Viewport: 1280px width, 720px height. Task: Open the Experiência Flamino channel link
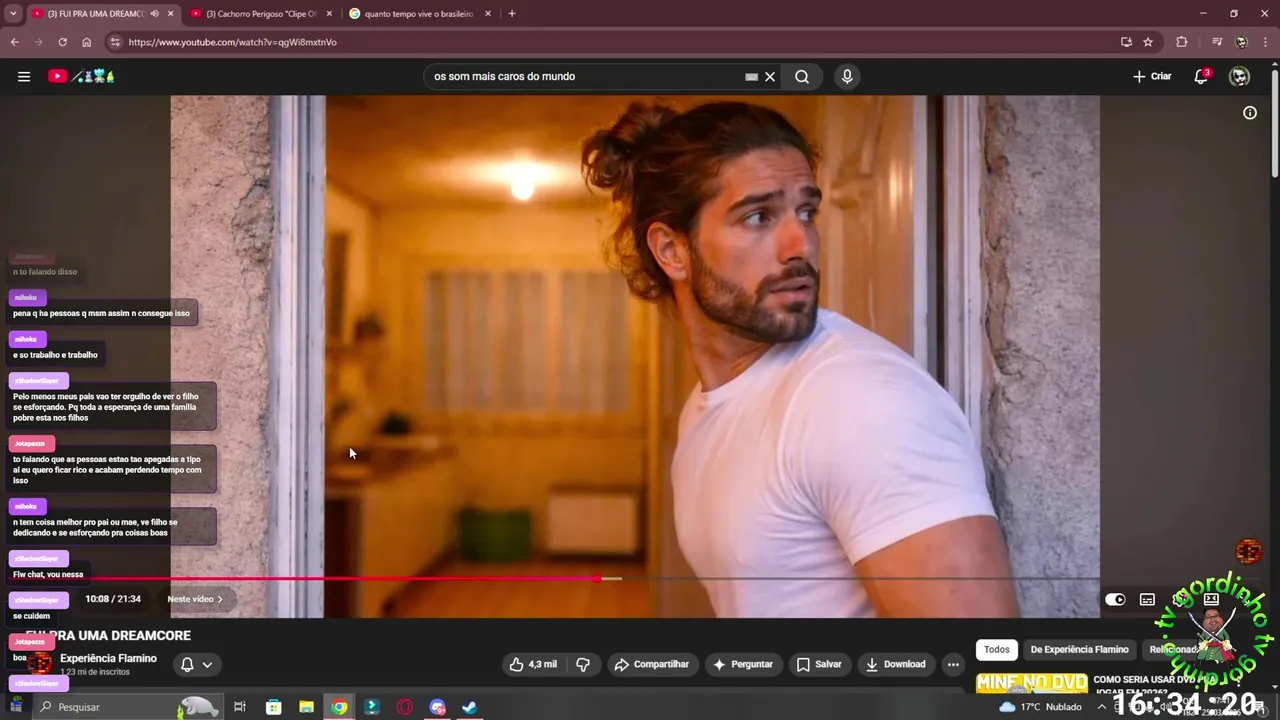pos(108,658)
